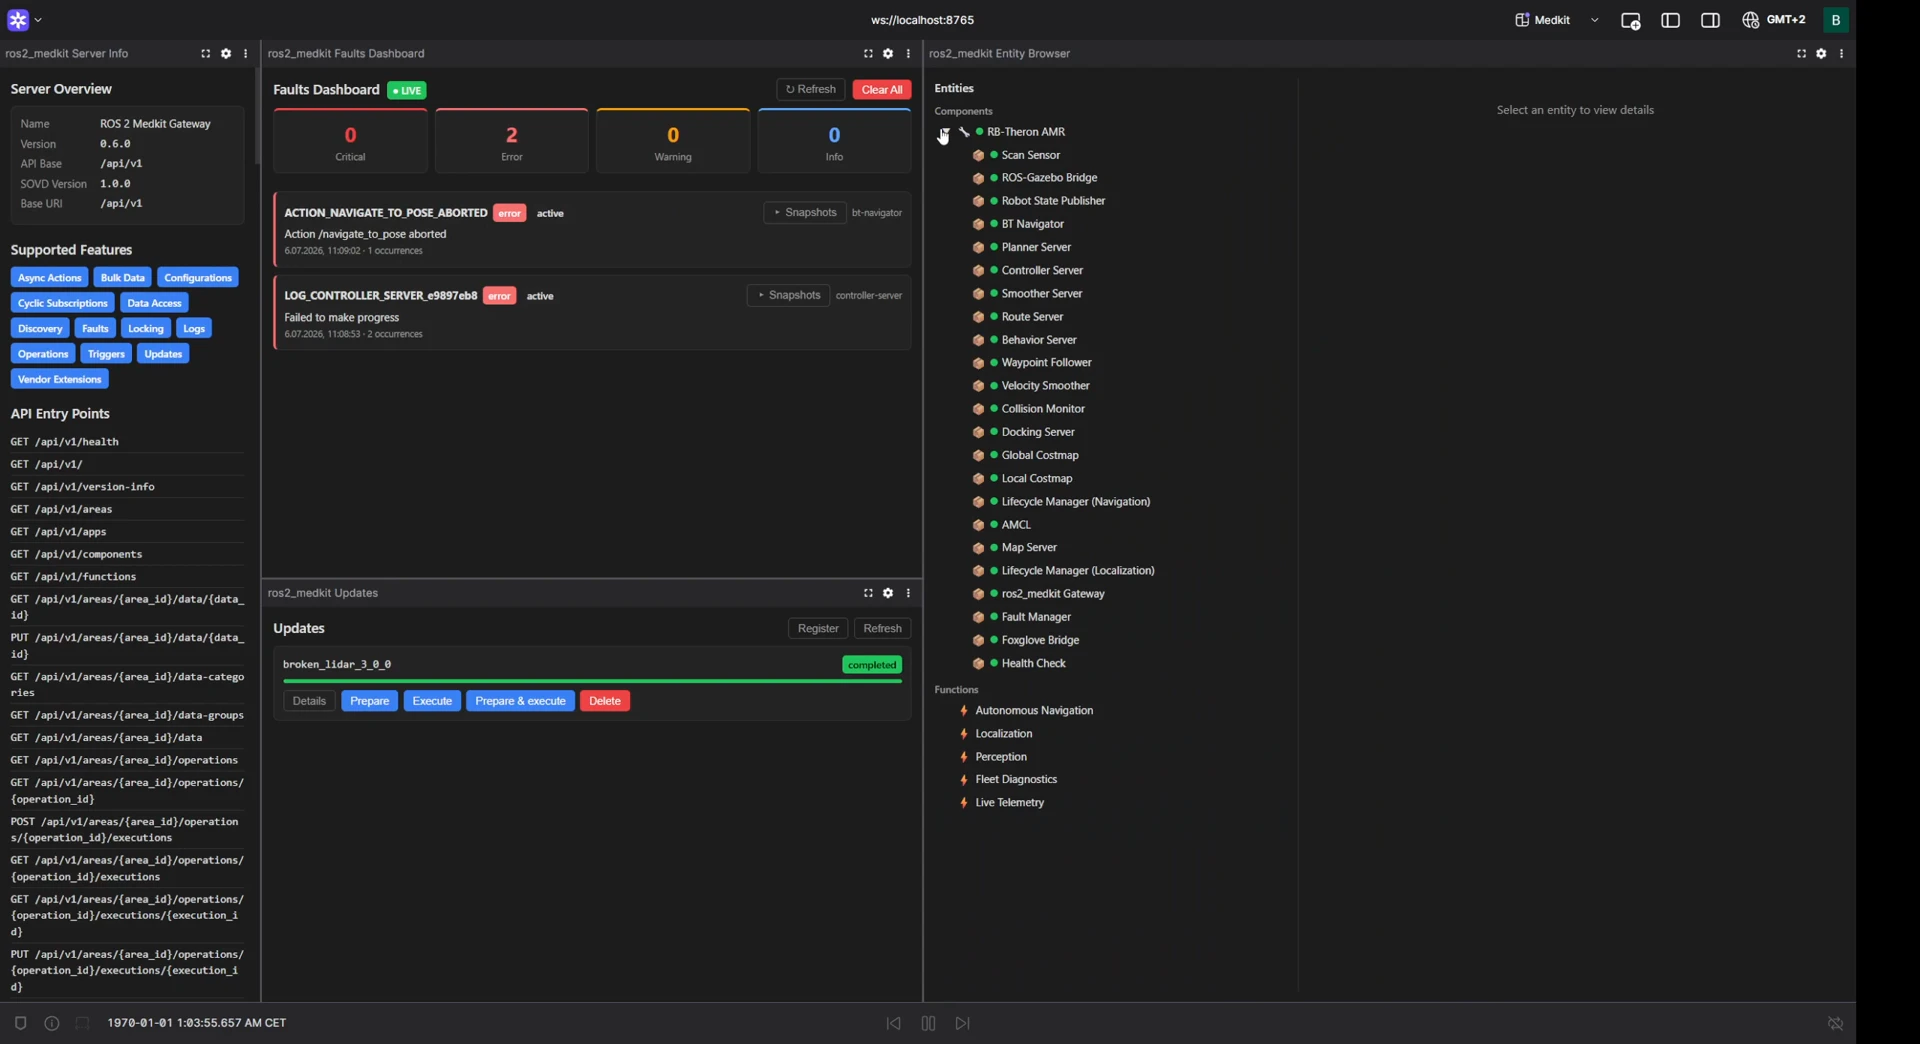1920x1044 pixels.
Task: Click Prepare button for broken_lidar update
Action: [369, 702]
